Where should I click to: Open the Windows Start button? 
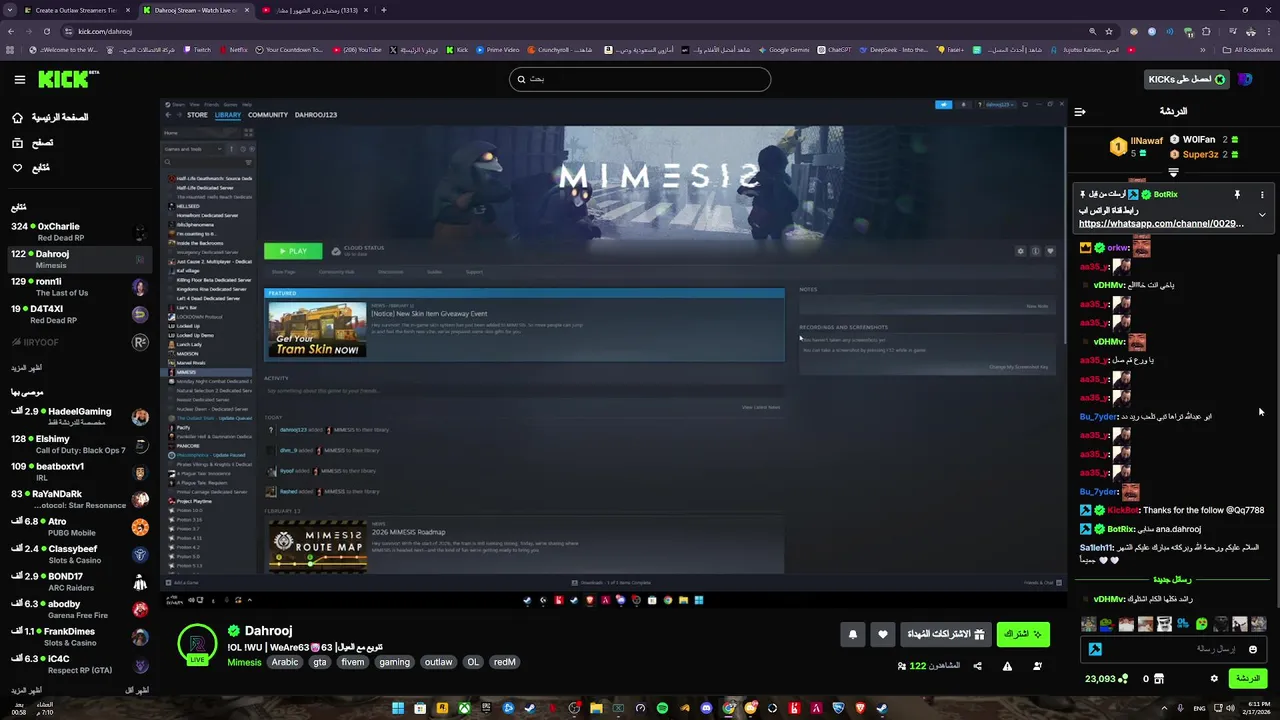[398, 709]
